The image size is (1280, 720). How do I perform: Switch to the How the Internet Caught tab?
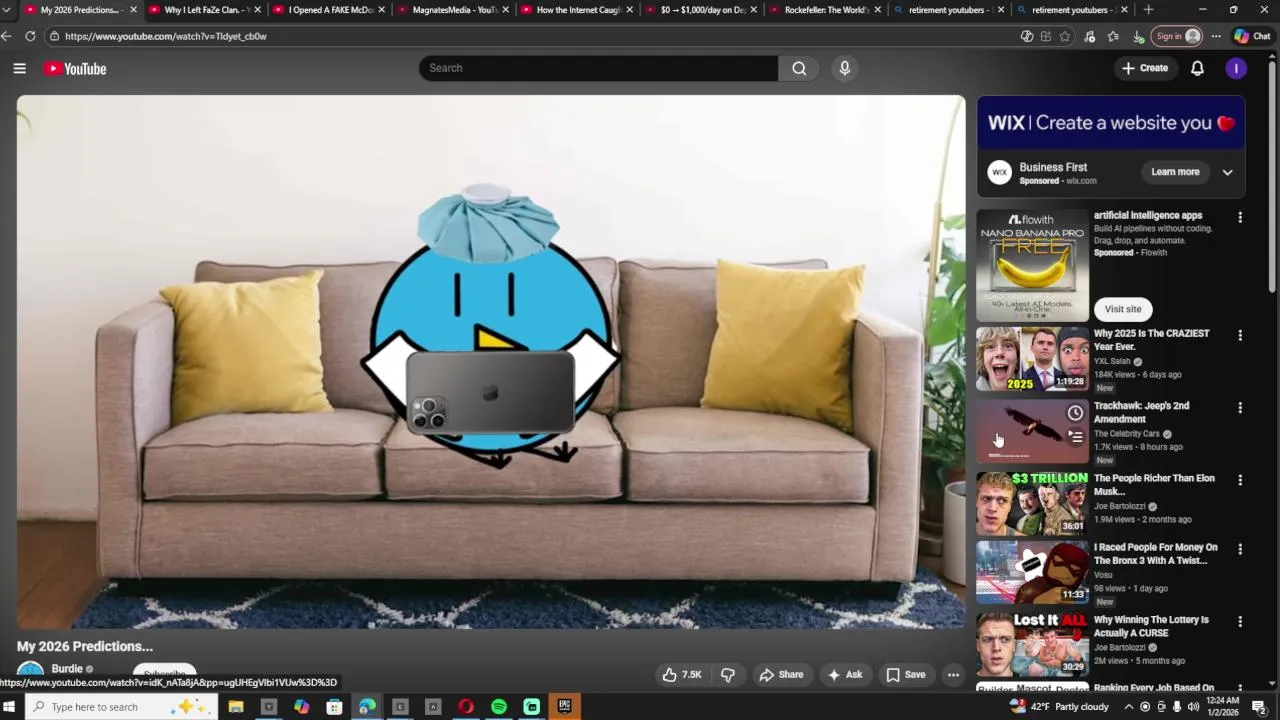coord(578,10)
